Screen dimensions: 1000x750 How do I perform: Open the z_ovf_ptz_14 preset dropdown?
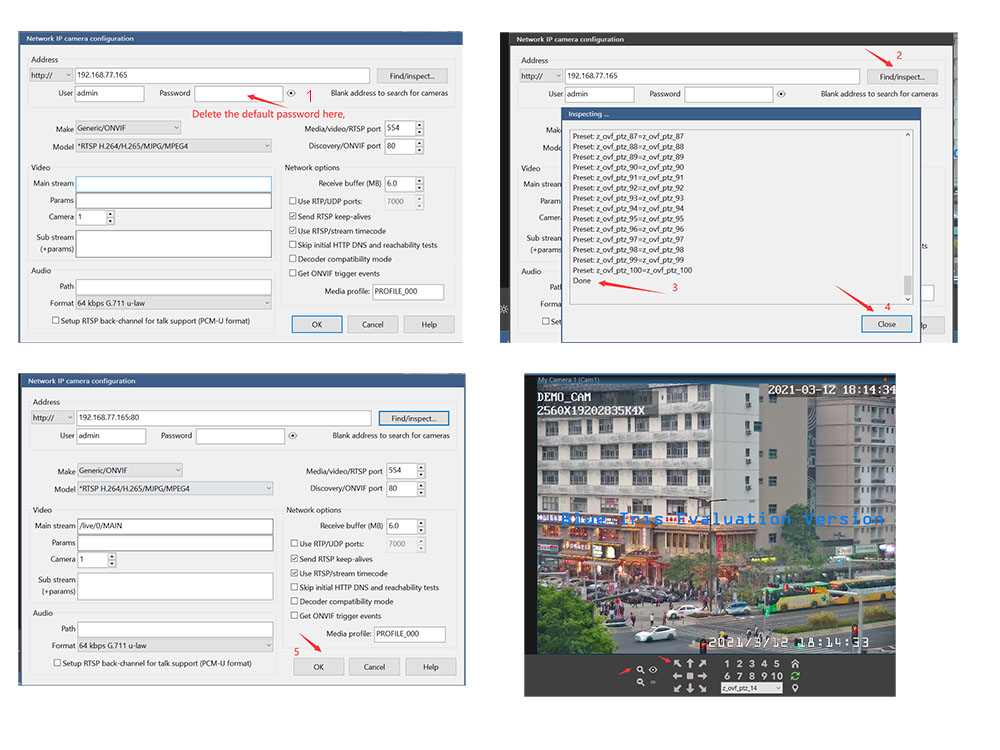[752, 688]
